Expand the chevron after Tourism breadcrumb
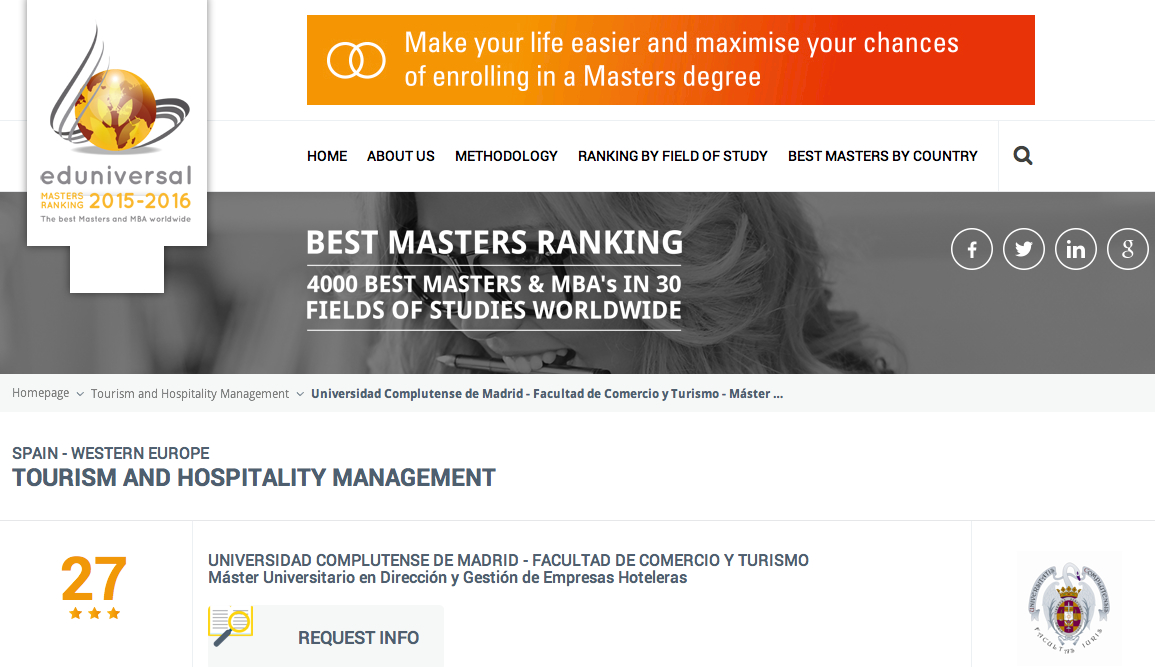 tap(300, 395)
